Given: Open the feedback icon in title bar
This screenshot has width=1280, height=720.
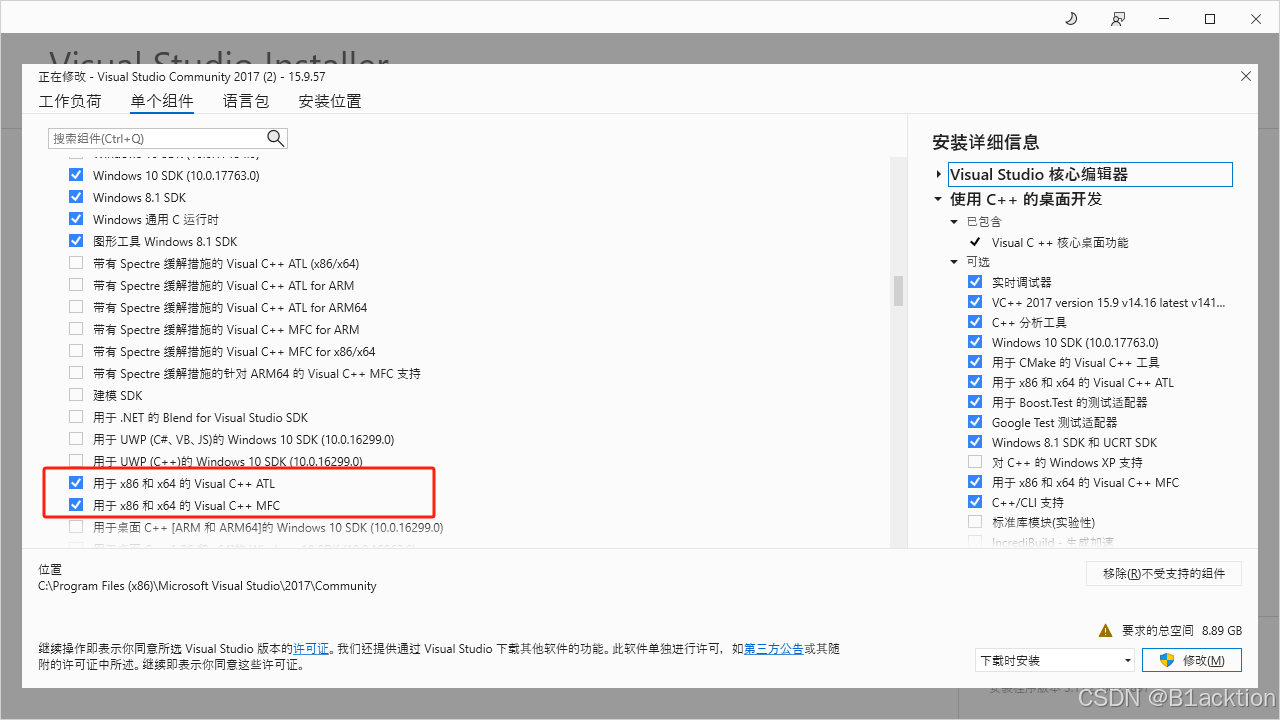Looking at the screenshot, I should pos(1117,19).
